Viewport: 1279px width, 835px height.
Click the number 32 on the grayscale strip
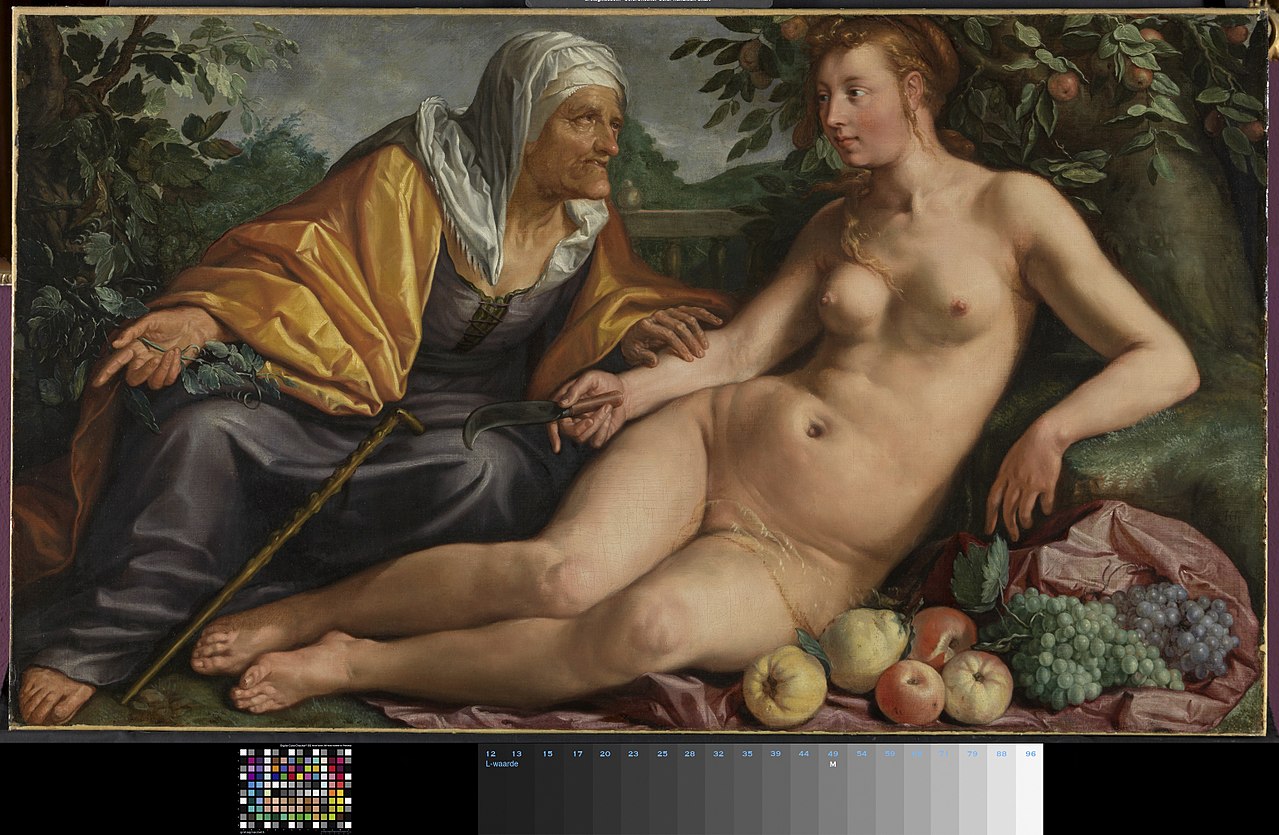click(x=718, y=753)
